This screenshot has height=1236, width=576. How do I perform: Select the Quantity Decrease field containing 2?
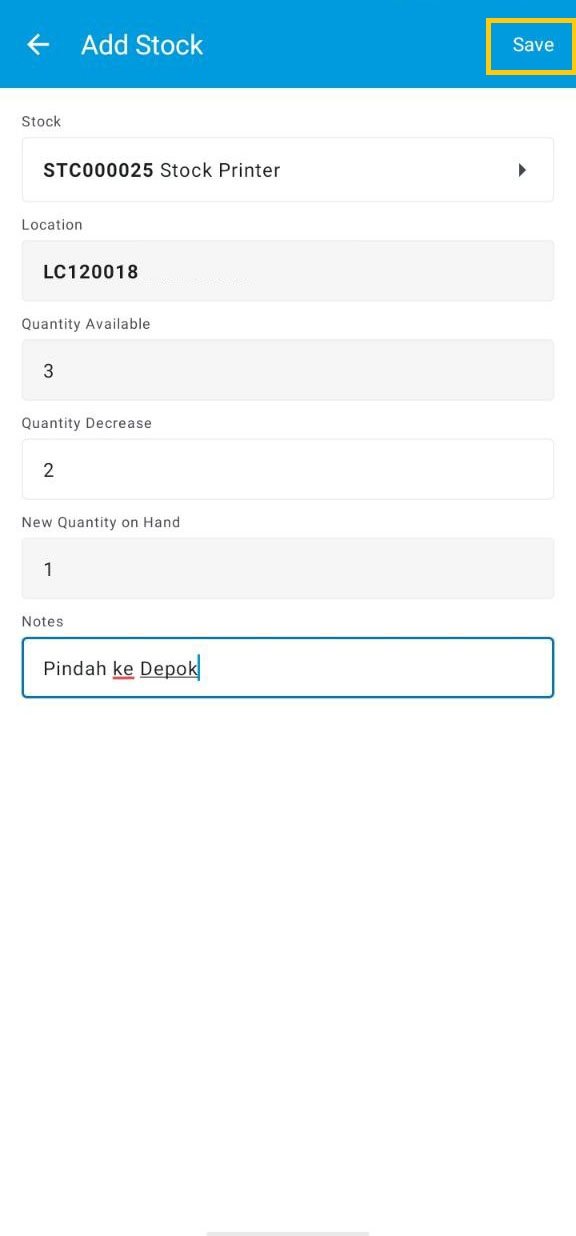point(288,469)
